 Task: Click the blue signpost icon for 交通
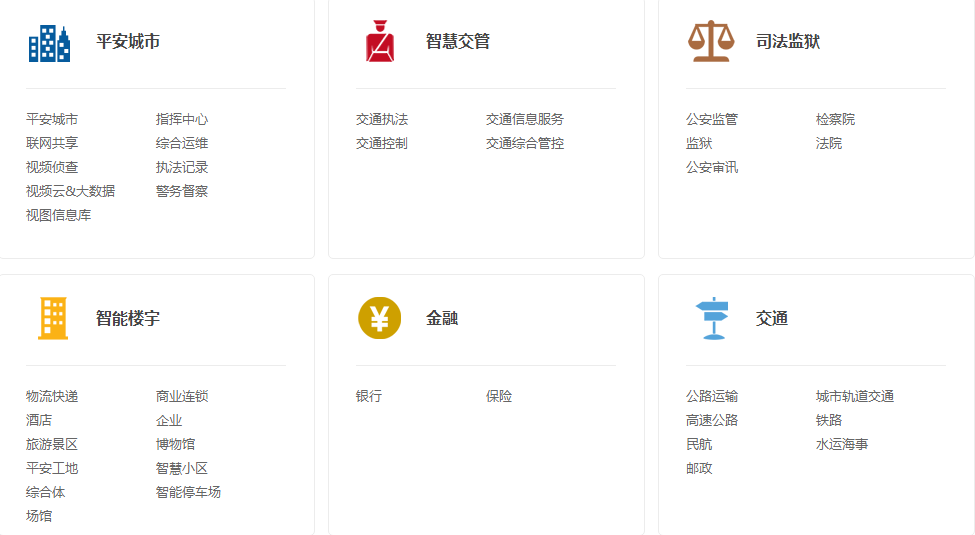coord(712,318)
